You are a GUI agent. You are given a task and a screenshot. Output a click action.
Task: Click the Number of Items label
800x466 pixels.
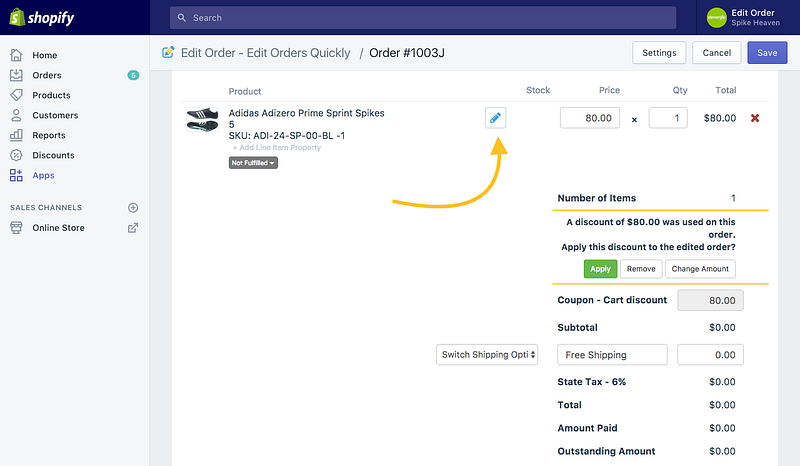coord(596,198)
